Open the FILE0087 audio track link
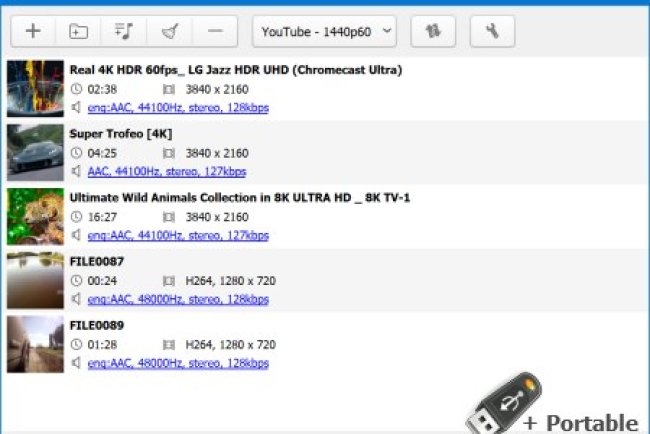Viewport: 650px width, 434px height. 177,298
